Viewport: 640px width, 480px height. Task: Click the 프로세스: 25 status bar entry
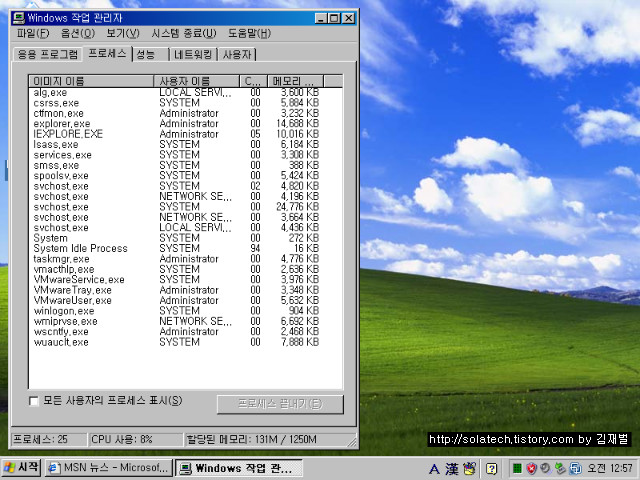49,440
